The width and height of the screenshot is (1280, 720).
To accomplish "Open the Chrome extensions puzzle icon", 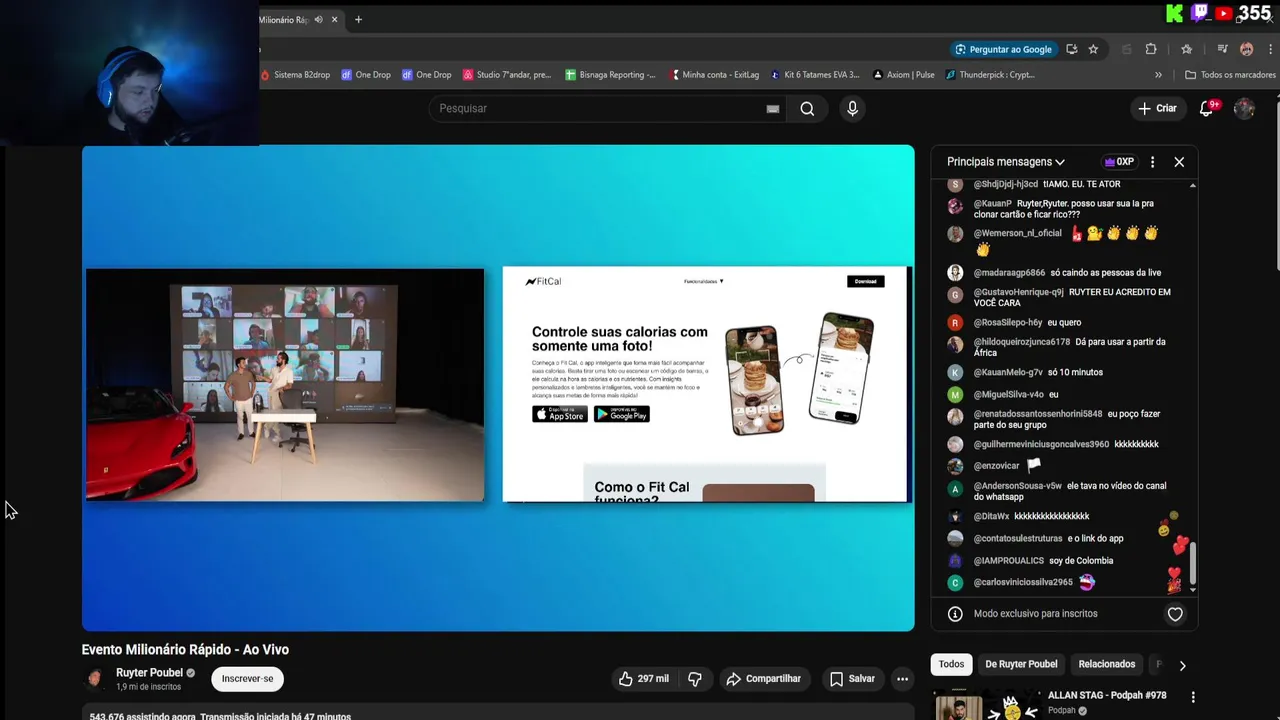I will pyautogui.click(x=1151, y=49).
